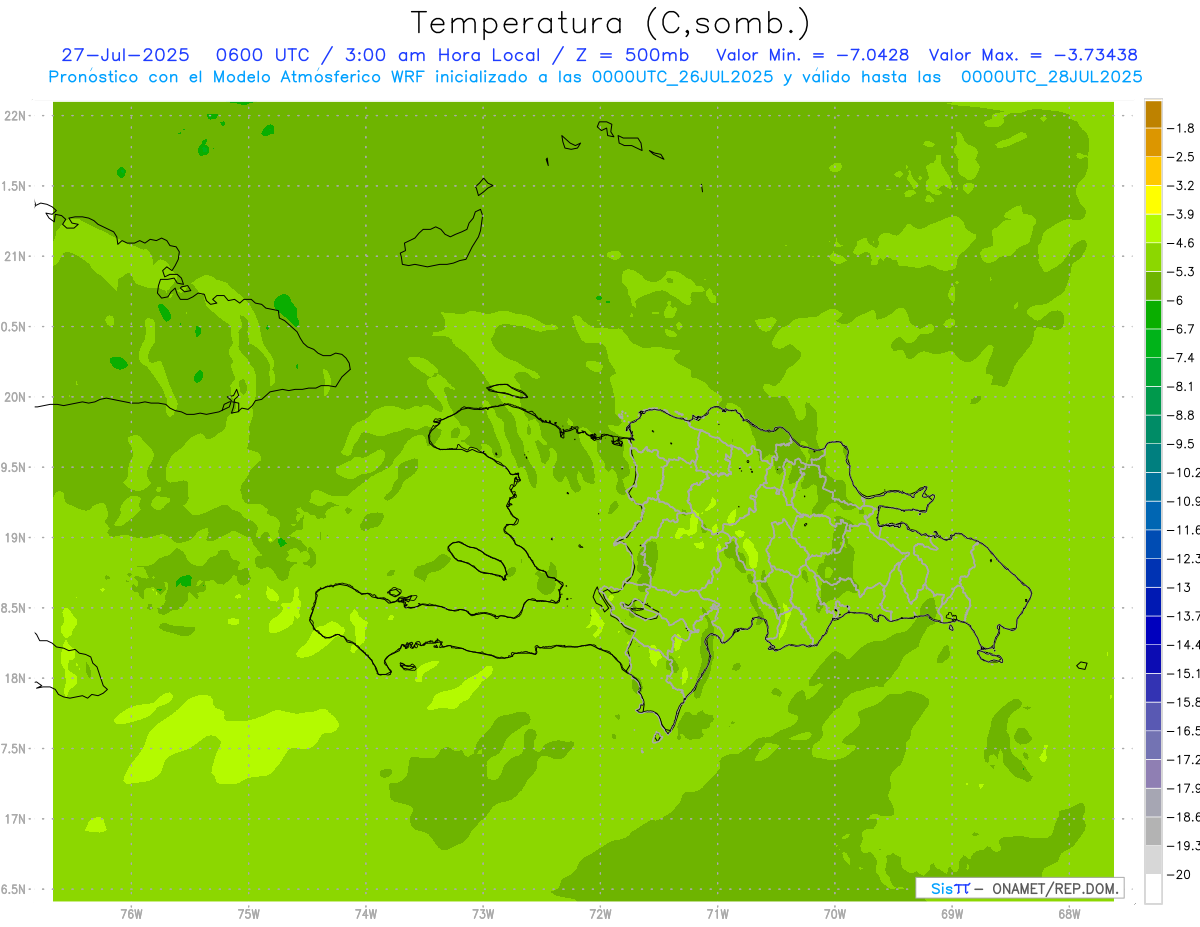Pick the lime swatch between -3.9 and -4.6
This screenshot has height=927, width=1200.
point(1153,229)
